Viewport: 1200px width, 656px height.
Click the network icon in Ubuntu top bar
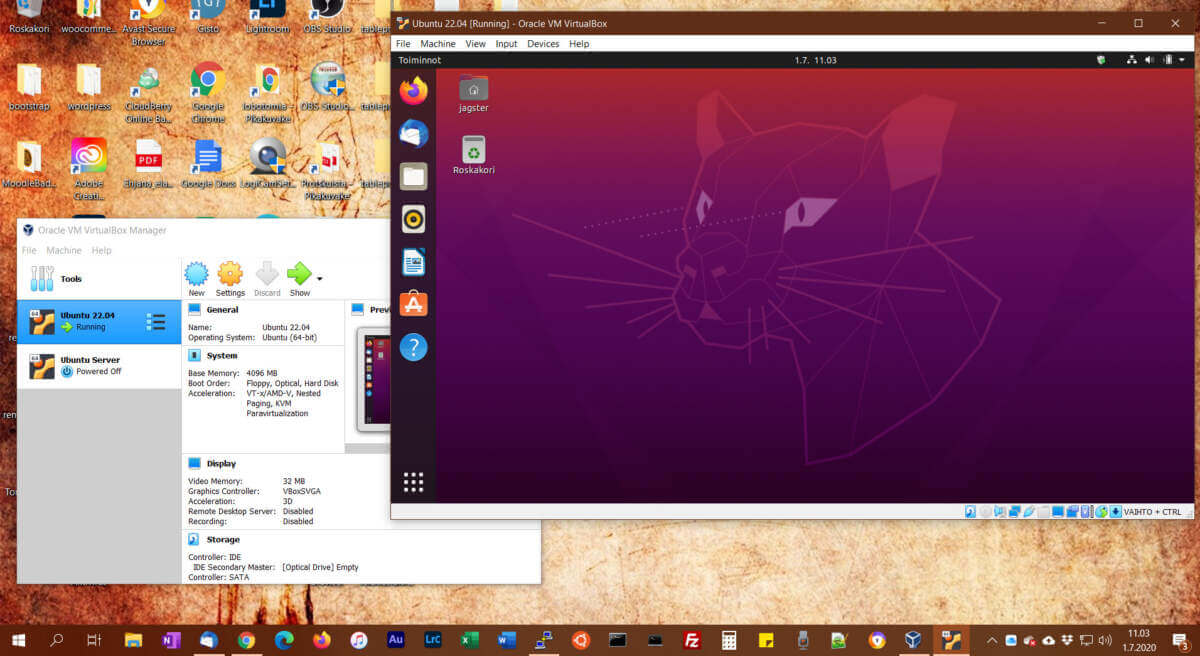tap(1131, 60)
